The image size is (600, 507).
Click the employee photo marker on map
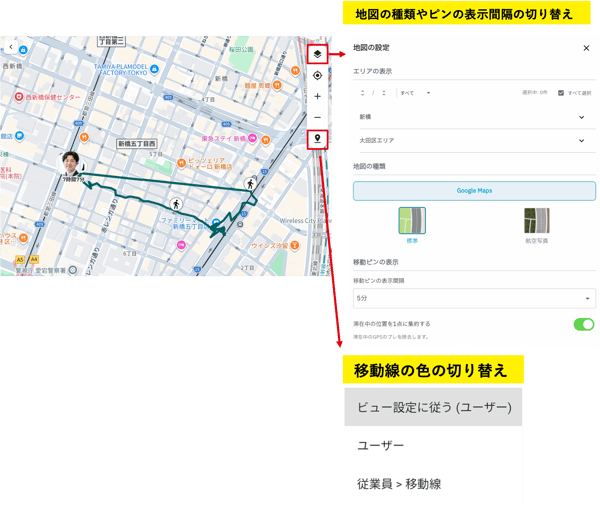71,163
